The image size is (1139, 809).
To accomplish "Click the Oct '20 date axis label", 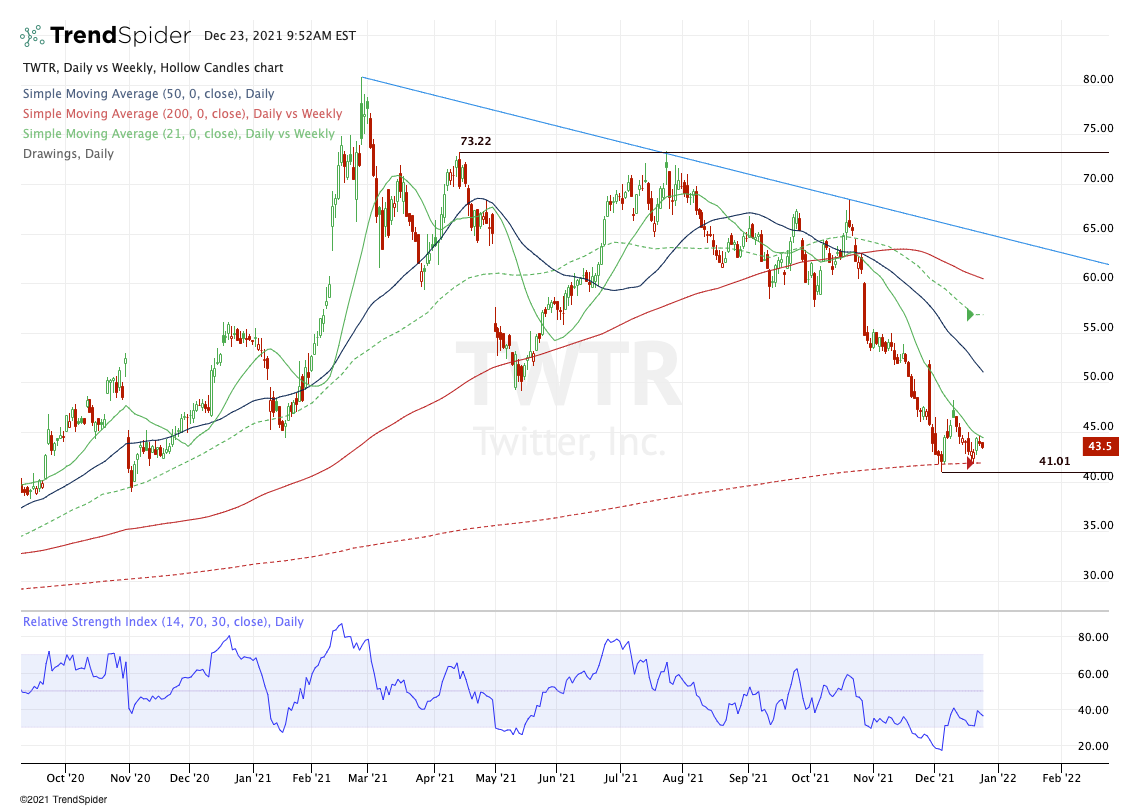I will 65,778.
